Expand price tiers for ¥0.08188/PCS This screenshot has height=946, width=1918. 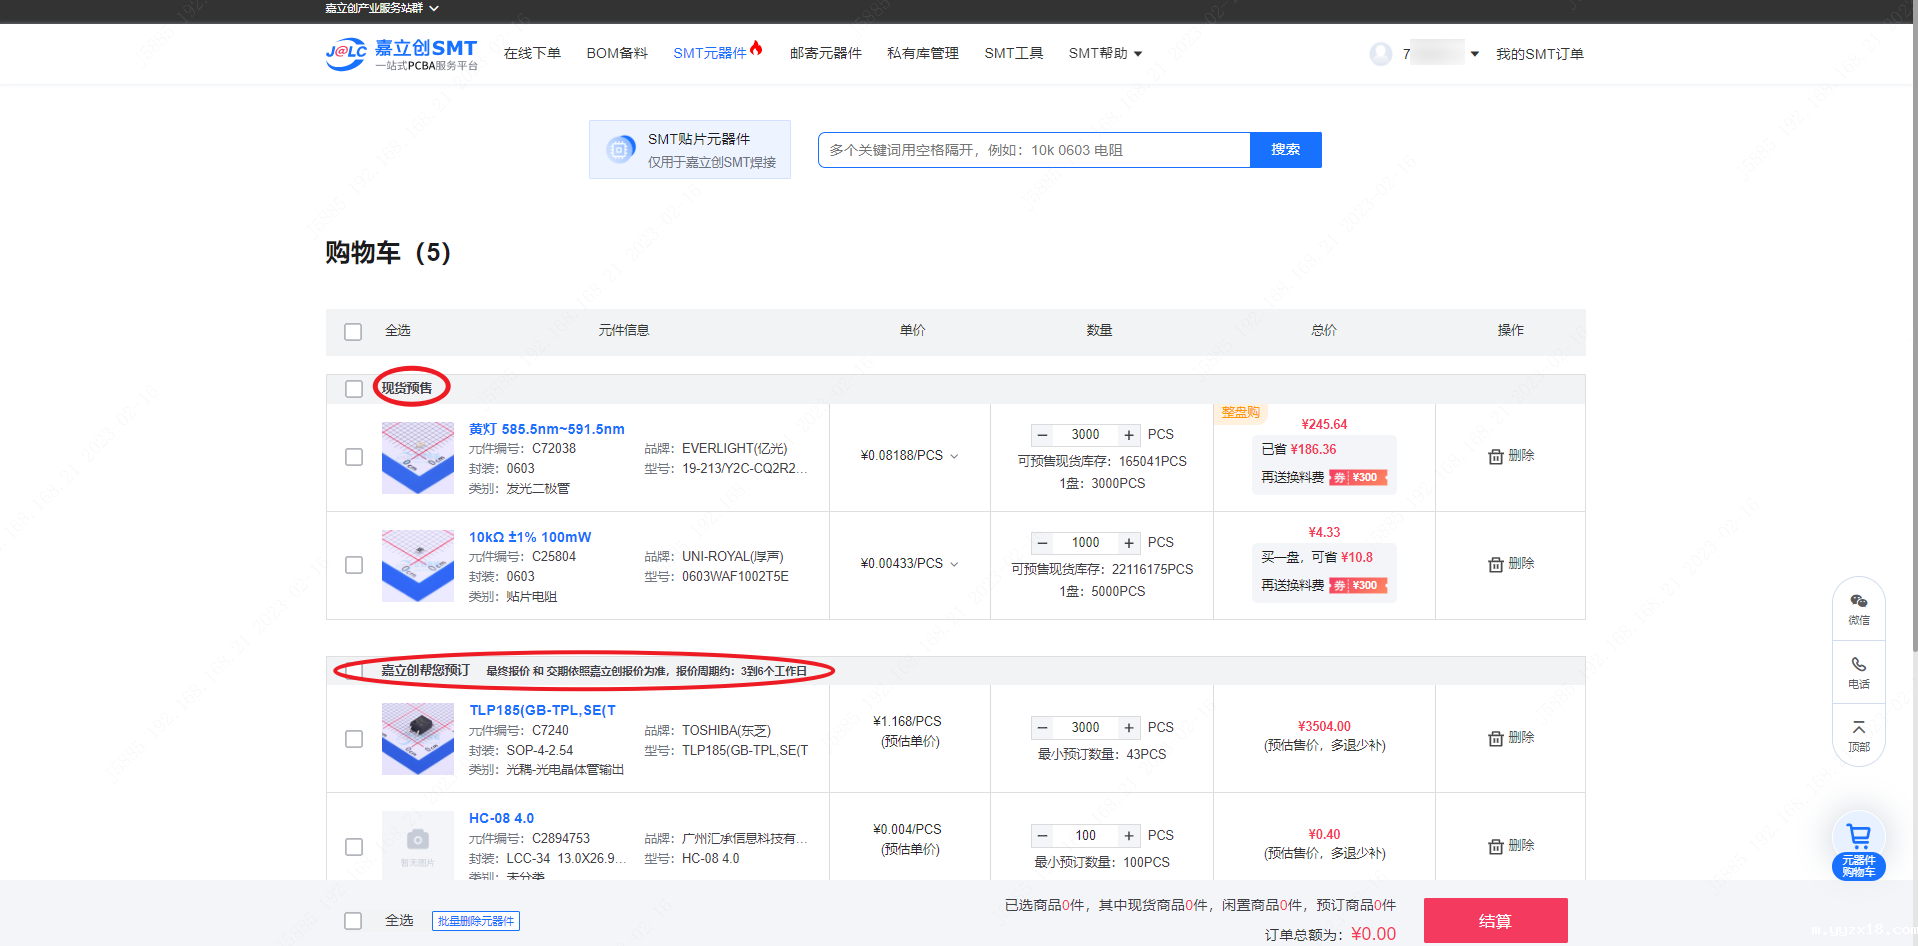954,456
